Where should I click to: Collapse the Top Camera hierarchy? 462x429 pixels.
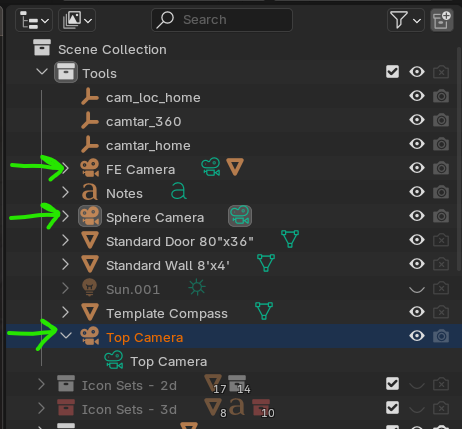(x=66, y=336)
